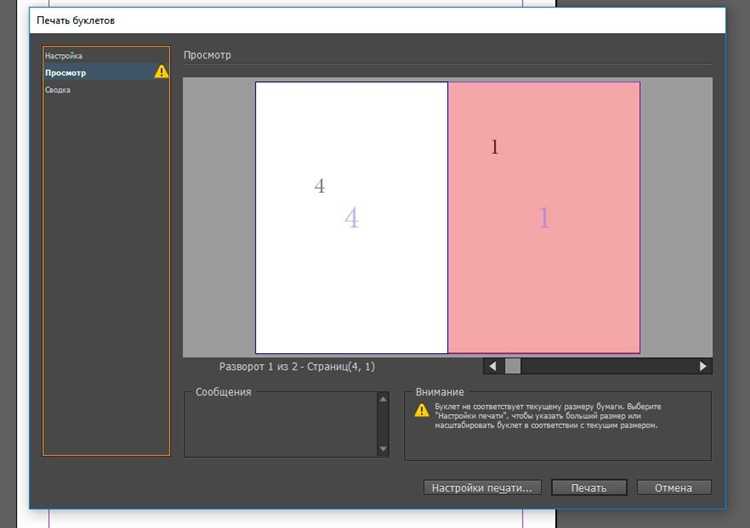Click the white page 4 preview
The width and height of the screenshot is (750, 528).
(x=352, y=218)
